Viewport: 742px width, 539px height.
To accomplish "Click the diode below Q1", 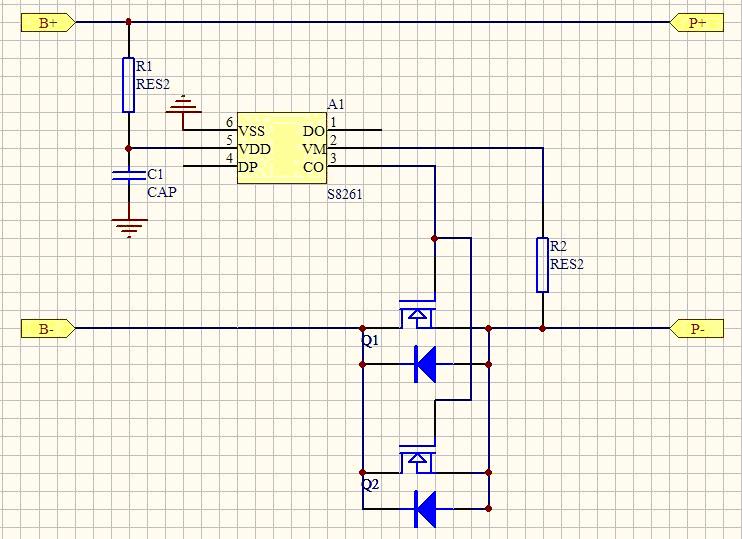I will [x=425, y=365].
